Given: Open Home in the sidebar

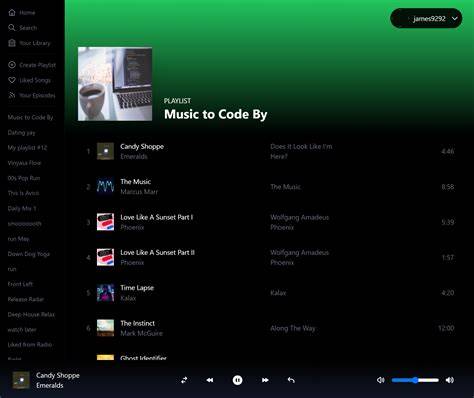Looking at the screenshot, I should 27,13.
